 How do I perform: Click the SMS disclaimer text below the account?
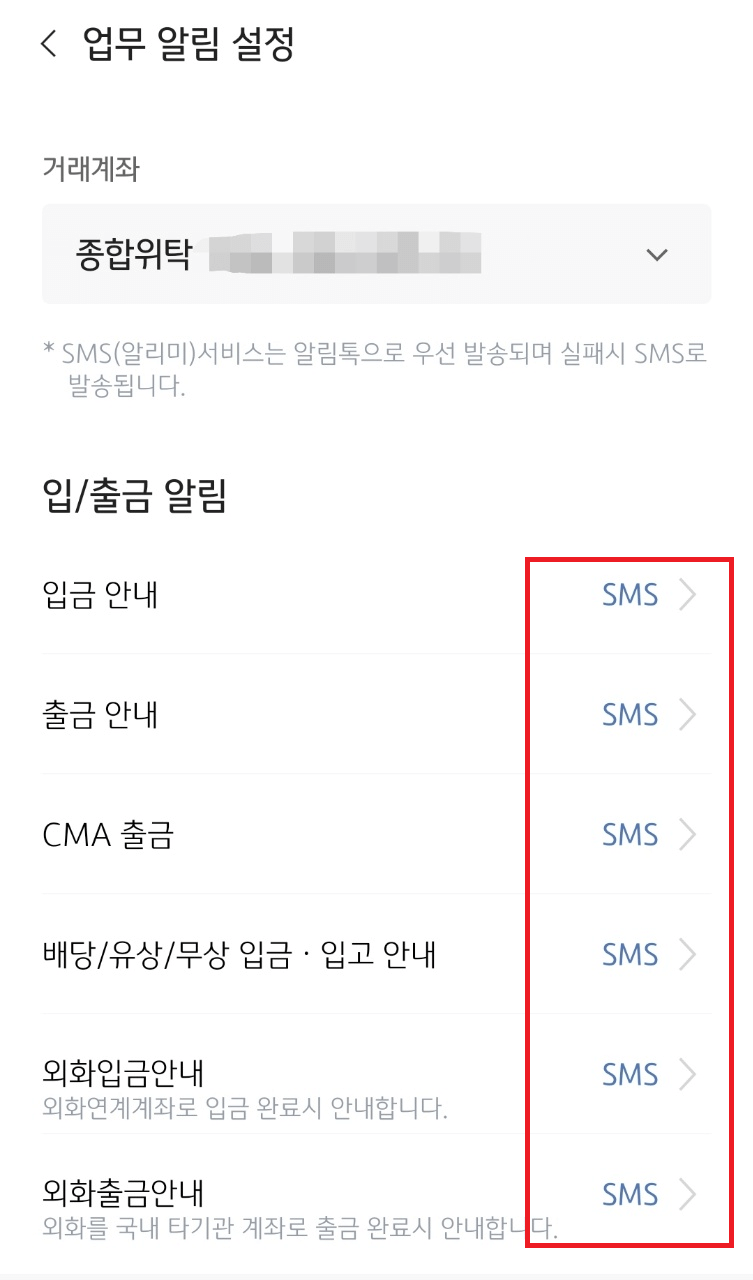click(375, 365)
